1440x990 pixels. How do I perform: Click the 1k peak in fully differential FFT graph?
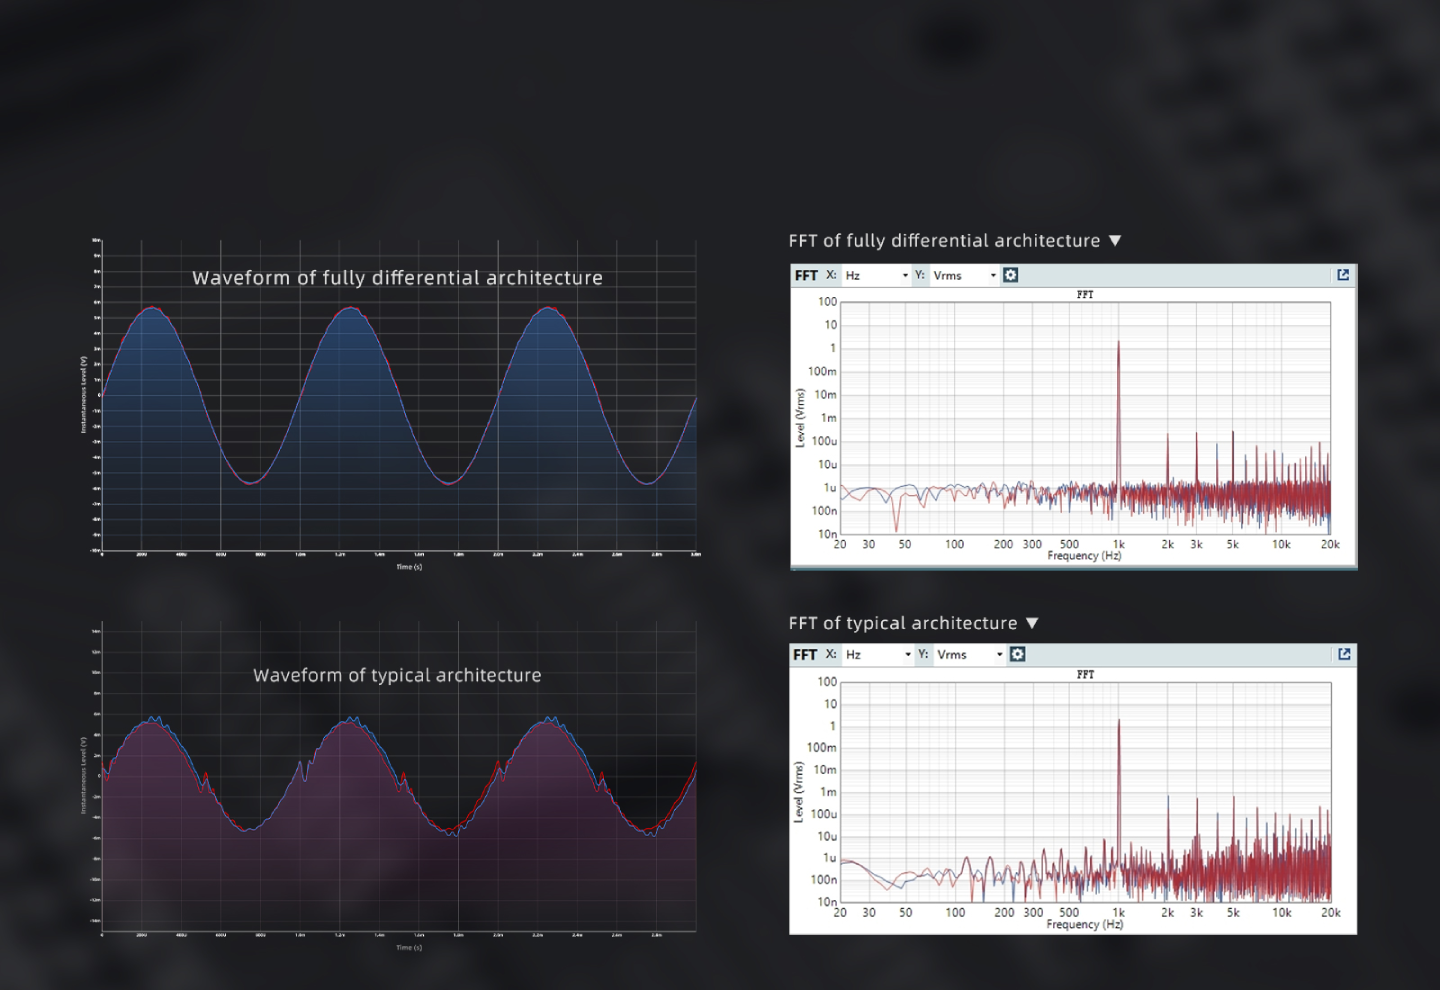pos(1118,415)
